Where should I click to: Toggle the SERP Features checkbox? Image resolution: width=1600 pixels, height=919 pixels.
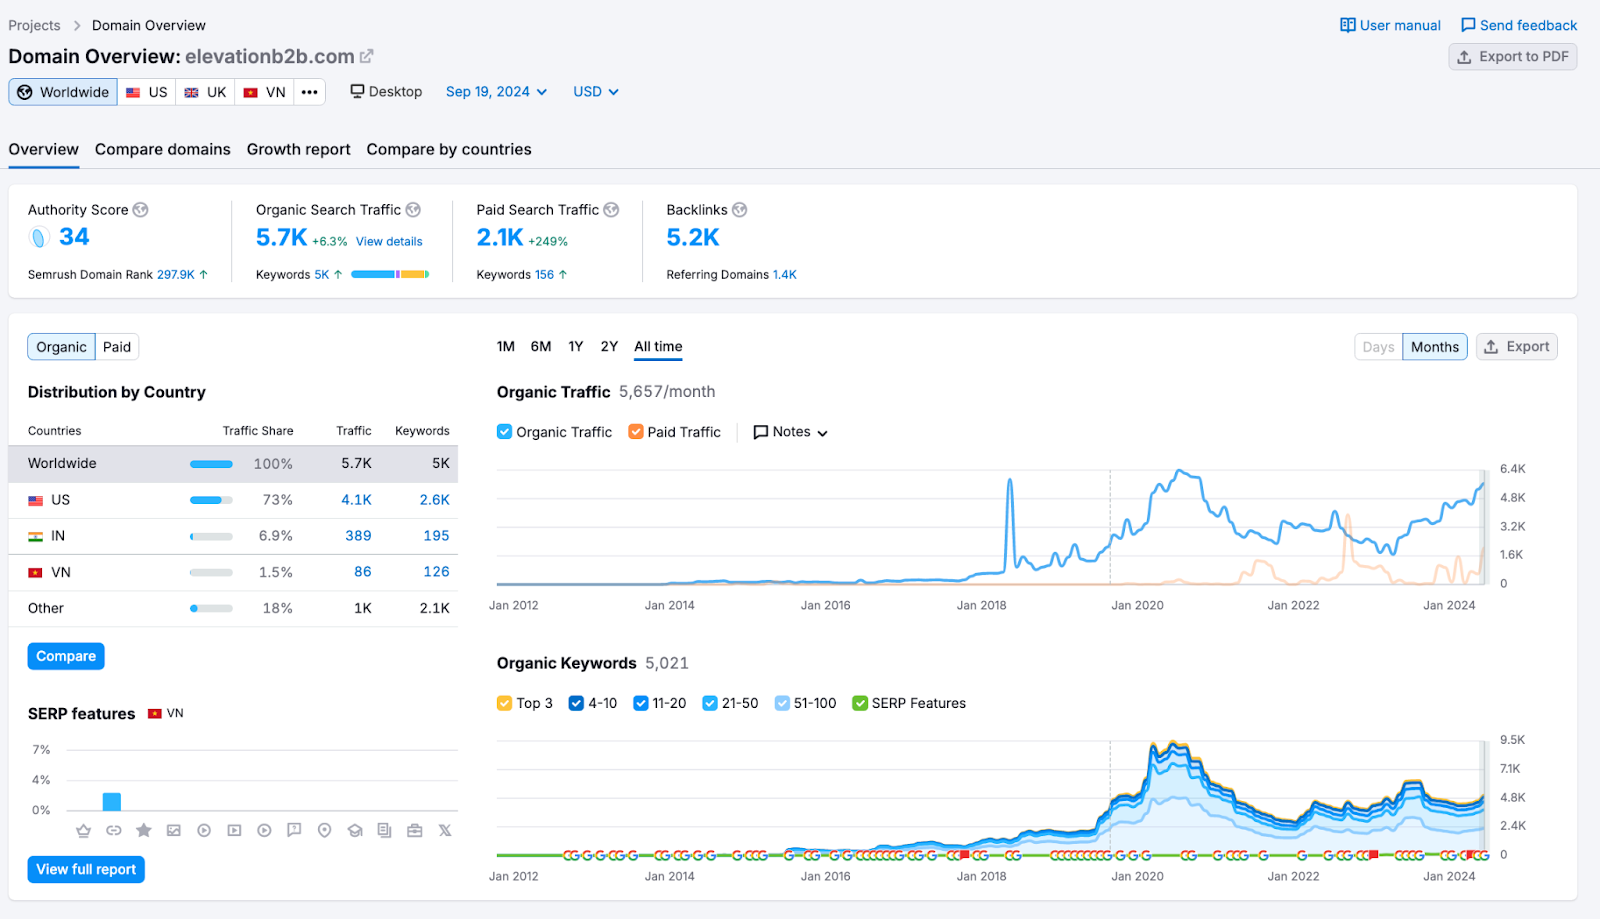point(860,703)
